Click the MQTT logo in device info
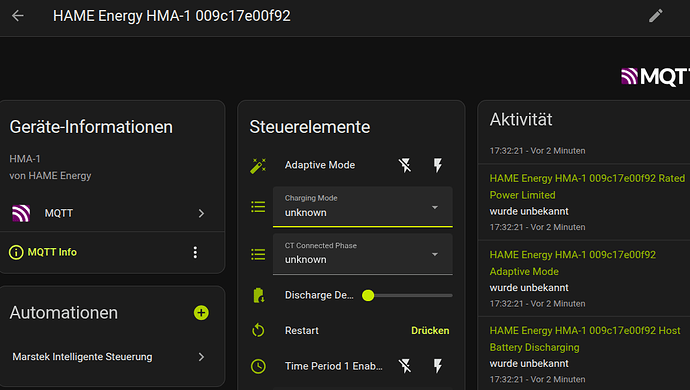 21,213
